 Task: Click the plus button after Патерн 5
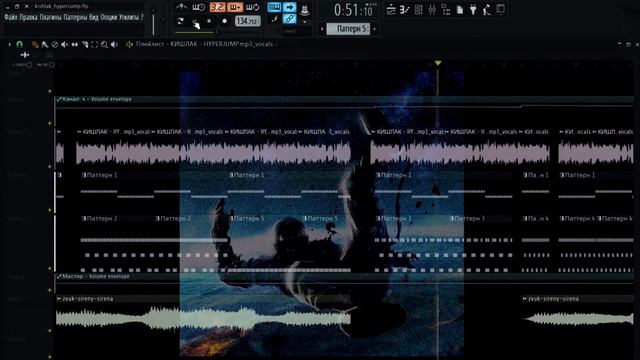coord(374,29)
